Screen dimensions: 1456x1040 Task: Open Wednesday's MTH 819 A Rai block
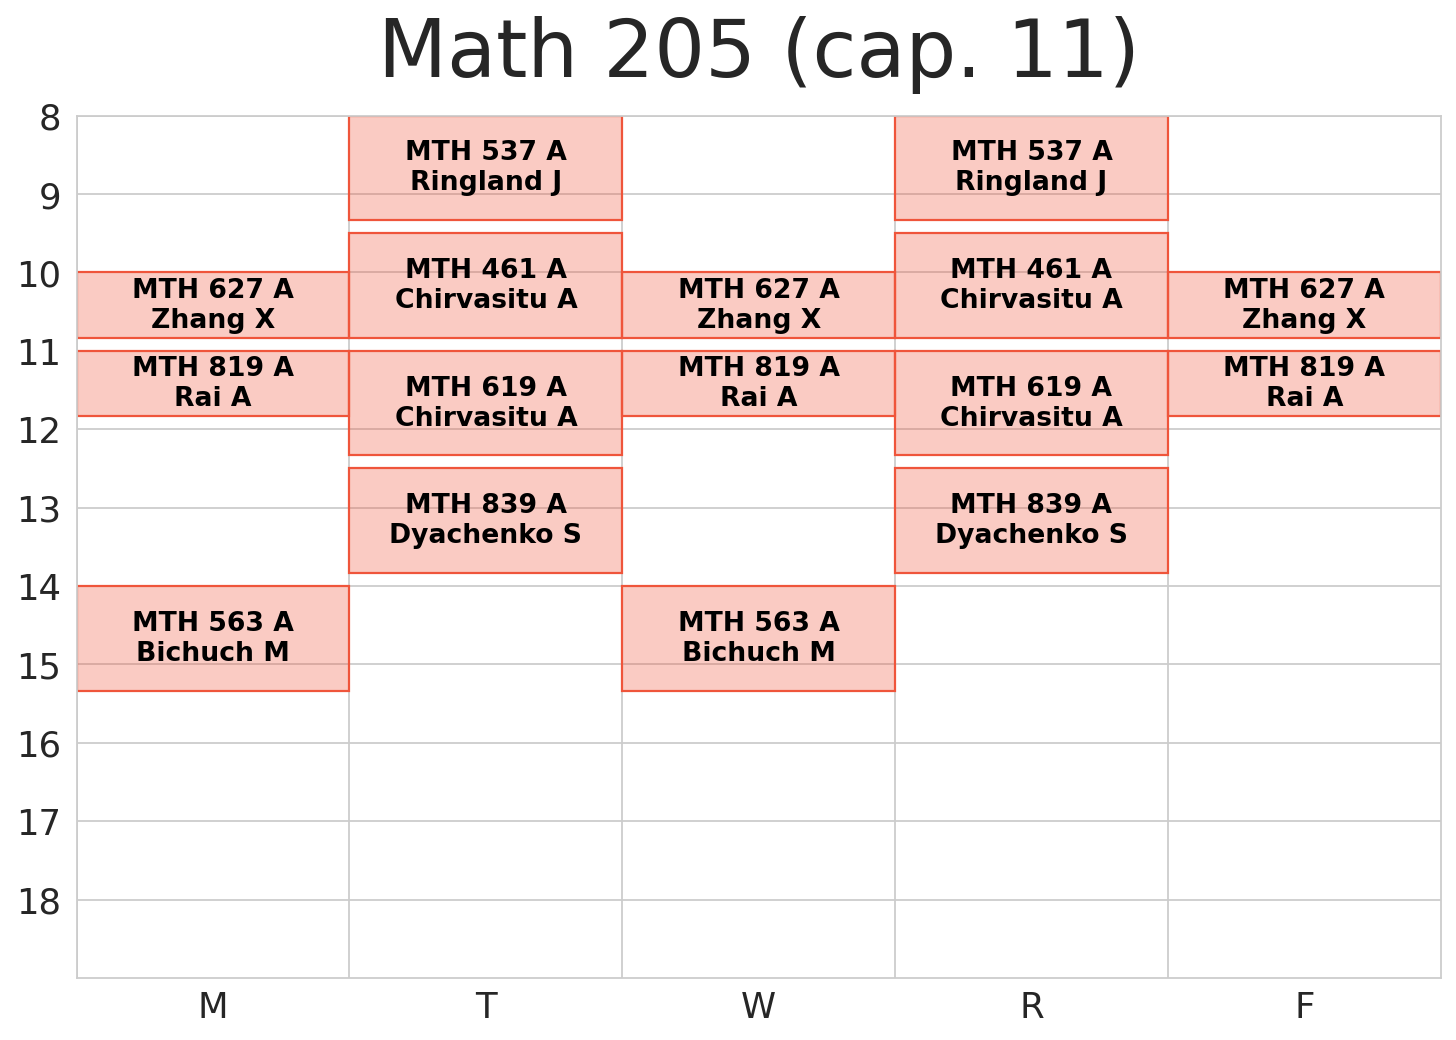(758, 382)
